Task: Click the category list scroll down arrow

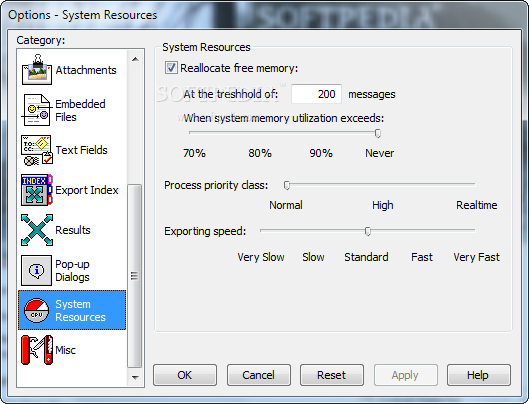Action: pos(135,377)
